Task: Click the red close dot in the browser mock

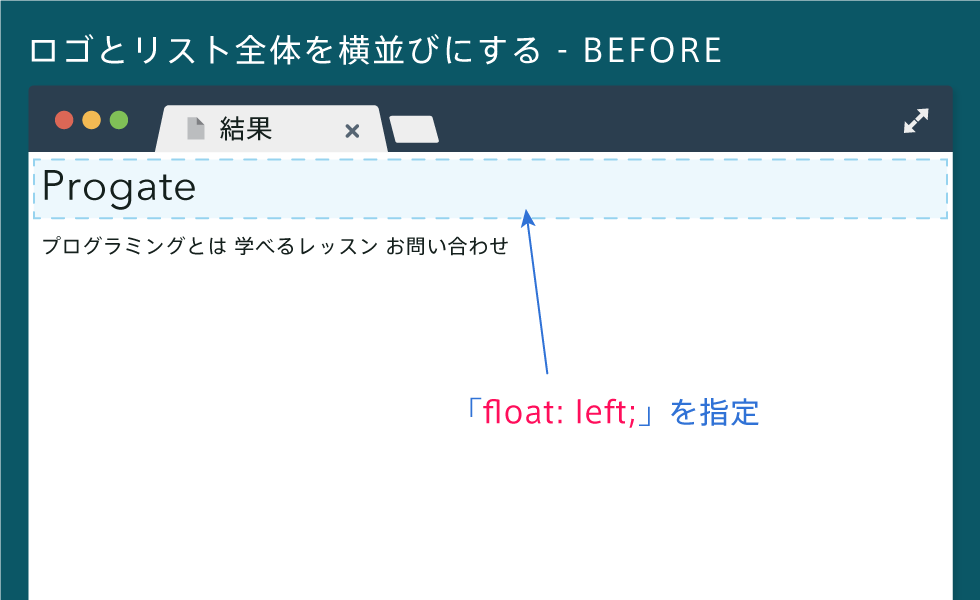Action: click(64, 120)
